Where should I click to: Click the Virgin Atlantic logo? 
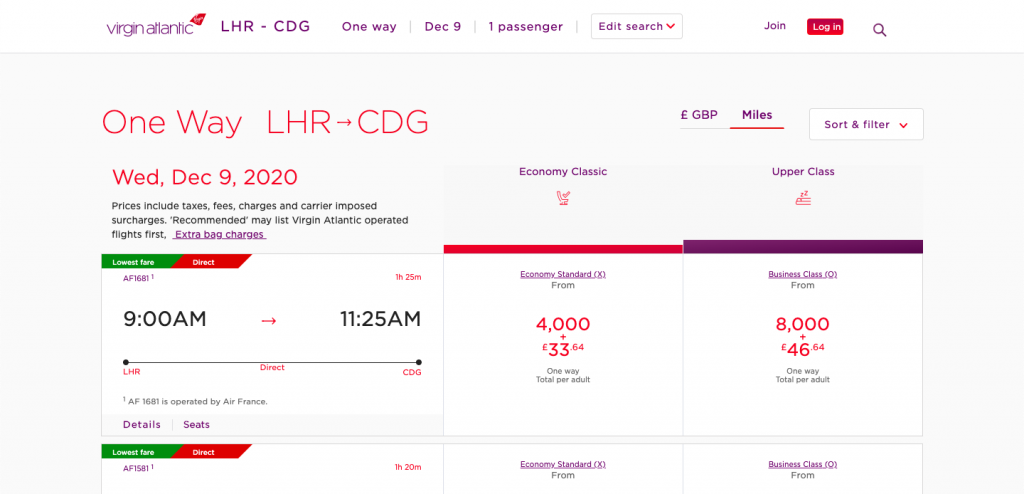coord(156,26)
